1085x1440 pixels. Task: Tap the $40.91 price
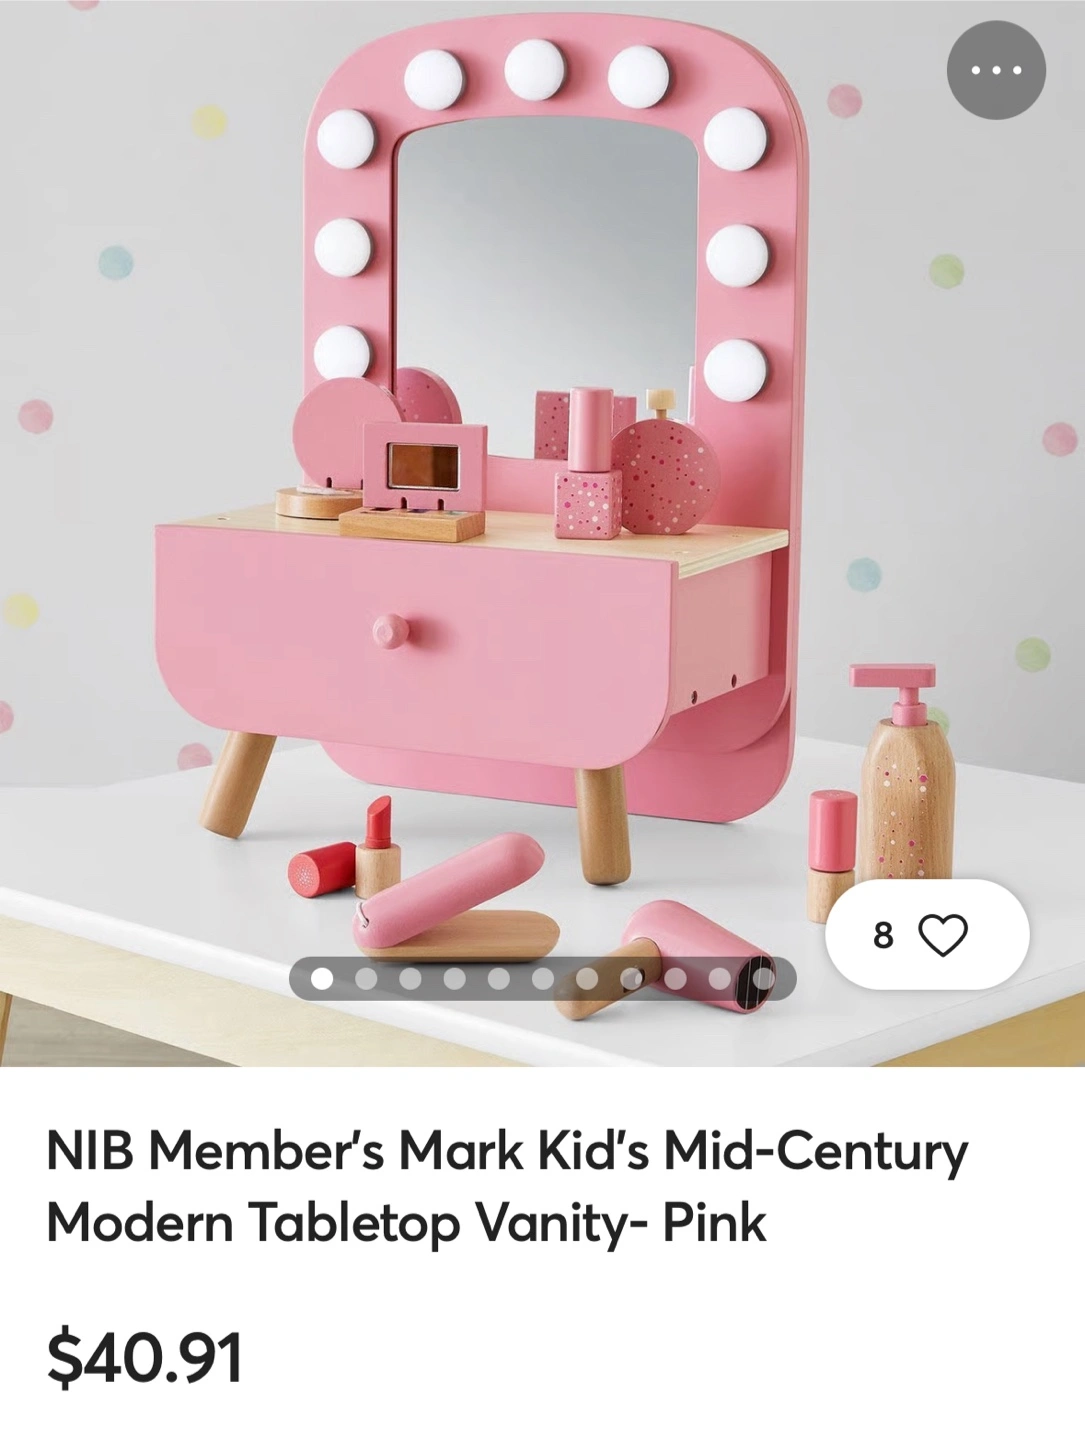[145, 1357]
